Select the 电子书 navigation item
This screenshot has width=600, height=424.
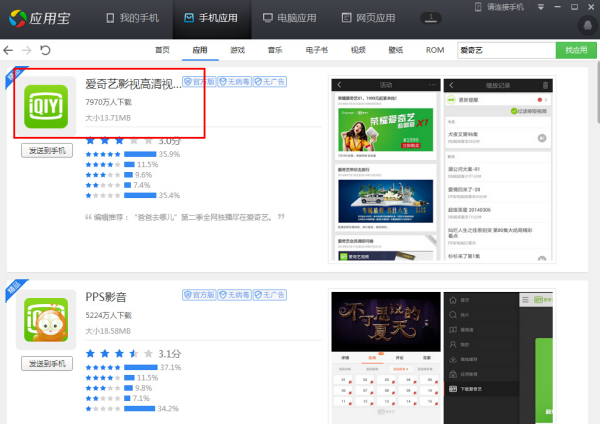[317, 50]
